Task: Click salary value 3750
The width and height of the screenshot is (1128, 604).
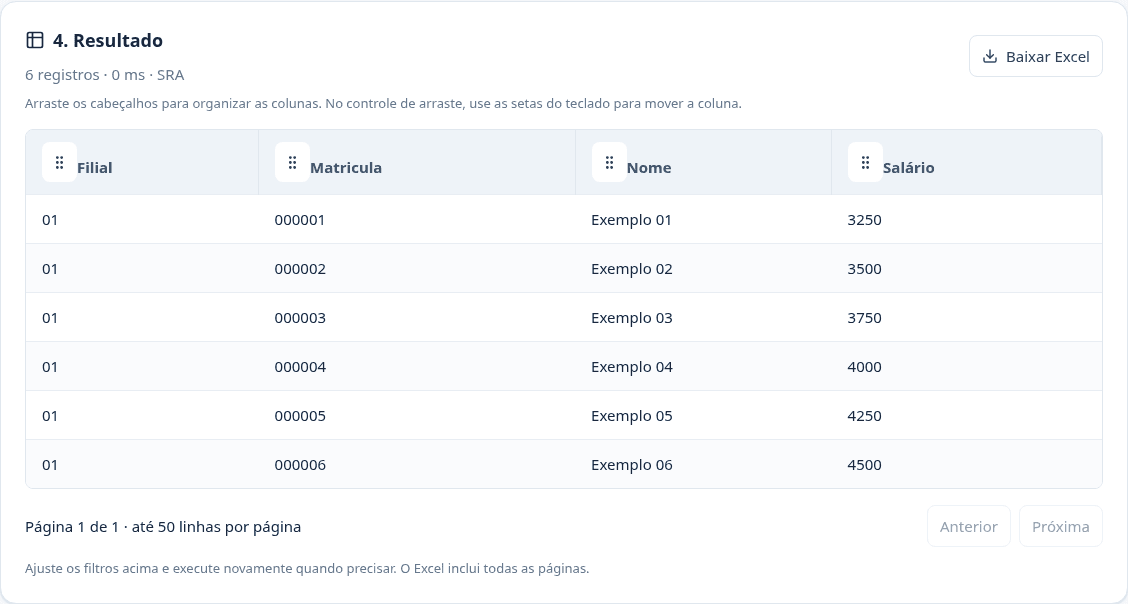Action: (864, 318)
